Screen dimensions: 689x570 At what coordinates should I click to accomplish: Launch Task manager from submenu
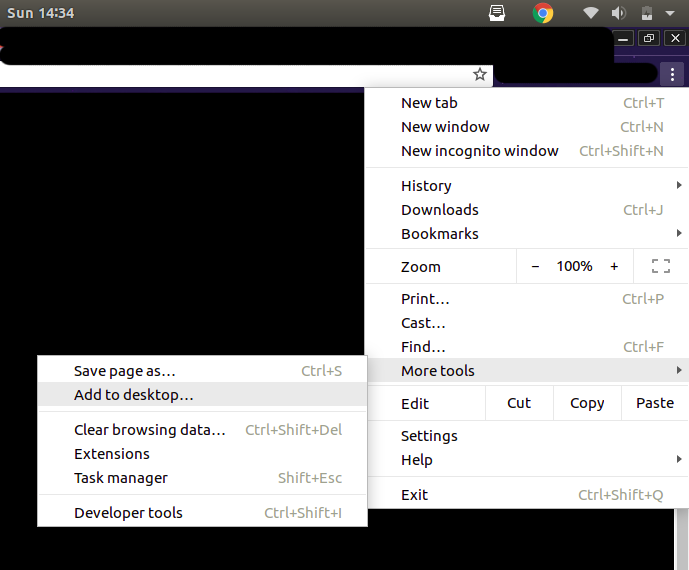pos(202,478)
